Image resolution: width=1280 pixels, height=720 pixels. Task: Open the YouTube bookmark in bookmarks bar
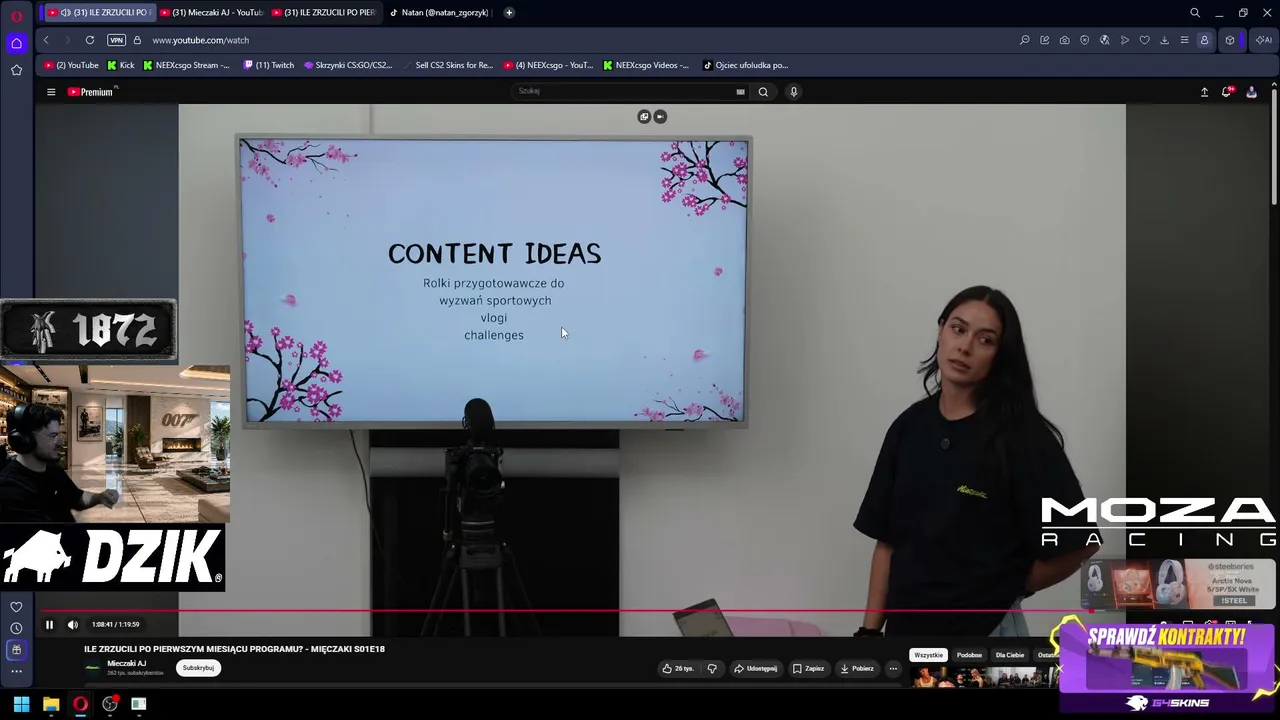tap(72, 65)
